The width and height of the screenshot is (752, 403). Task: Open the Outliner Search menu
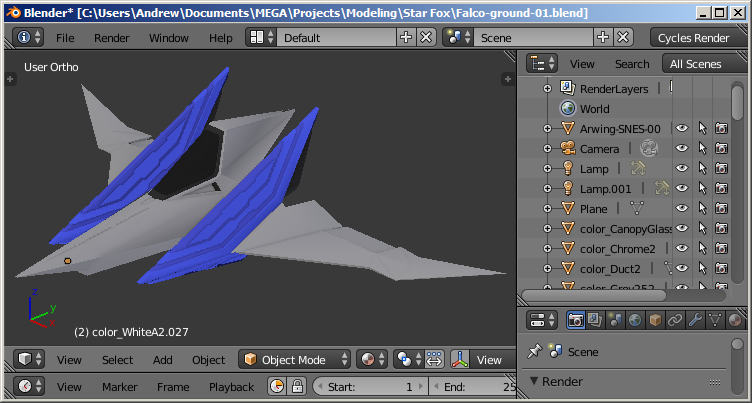click(x=632, y=64)
